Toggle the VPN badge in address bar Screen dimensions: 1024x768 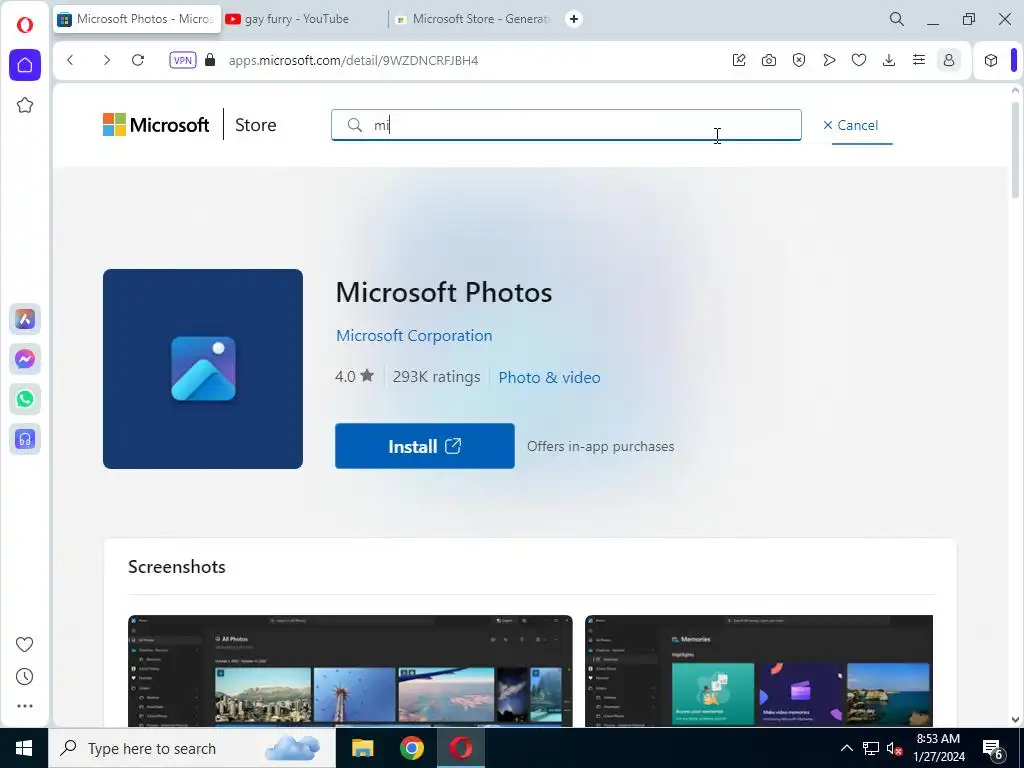pyautogui.click(x=182, y=60)
